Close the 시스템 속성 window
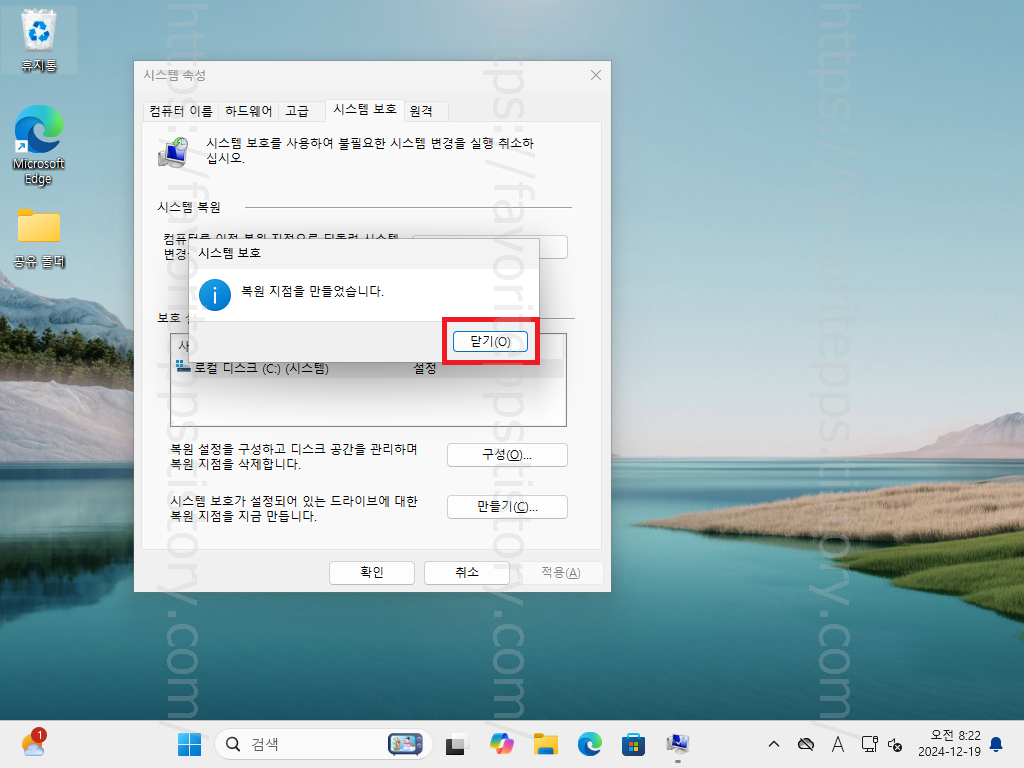This screenshot has width=1024, height=768. pyautogui.click(x=596, y=75)
